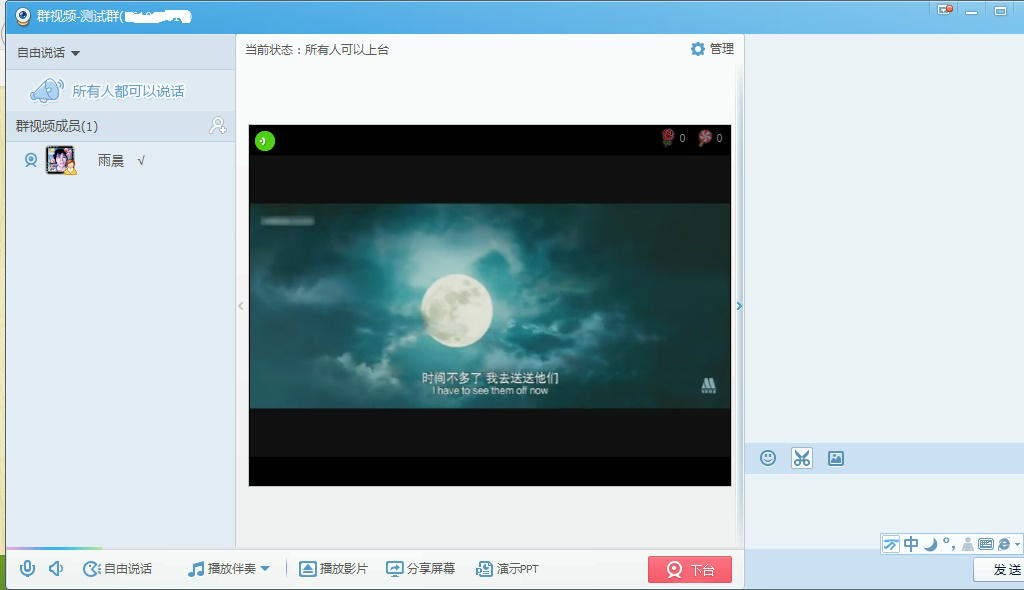This screenshot has width=1024, height=590.
Task: Click the 发送 send button
Action: point(999,570)
